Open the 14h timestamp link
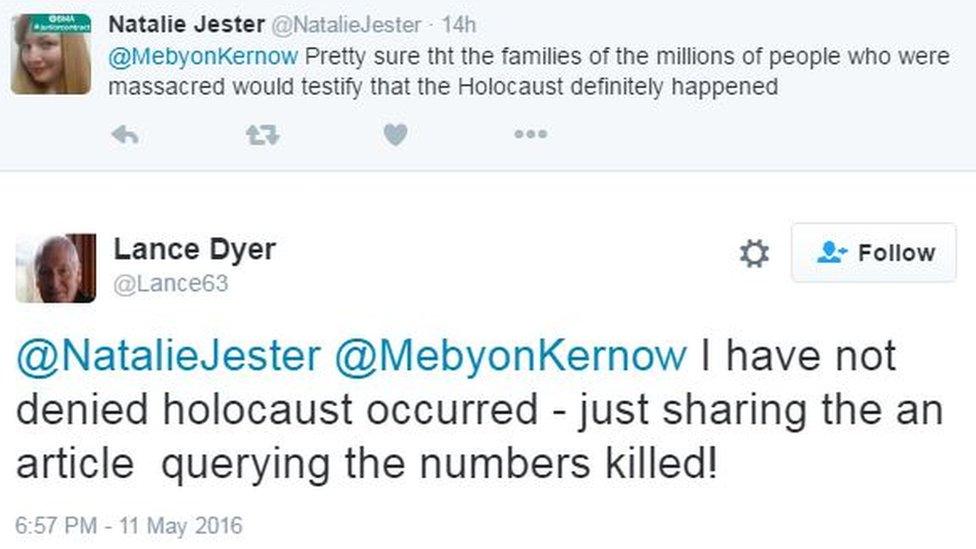 459,23
